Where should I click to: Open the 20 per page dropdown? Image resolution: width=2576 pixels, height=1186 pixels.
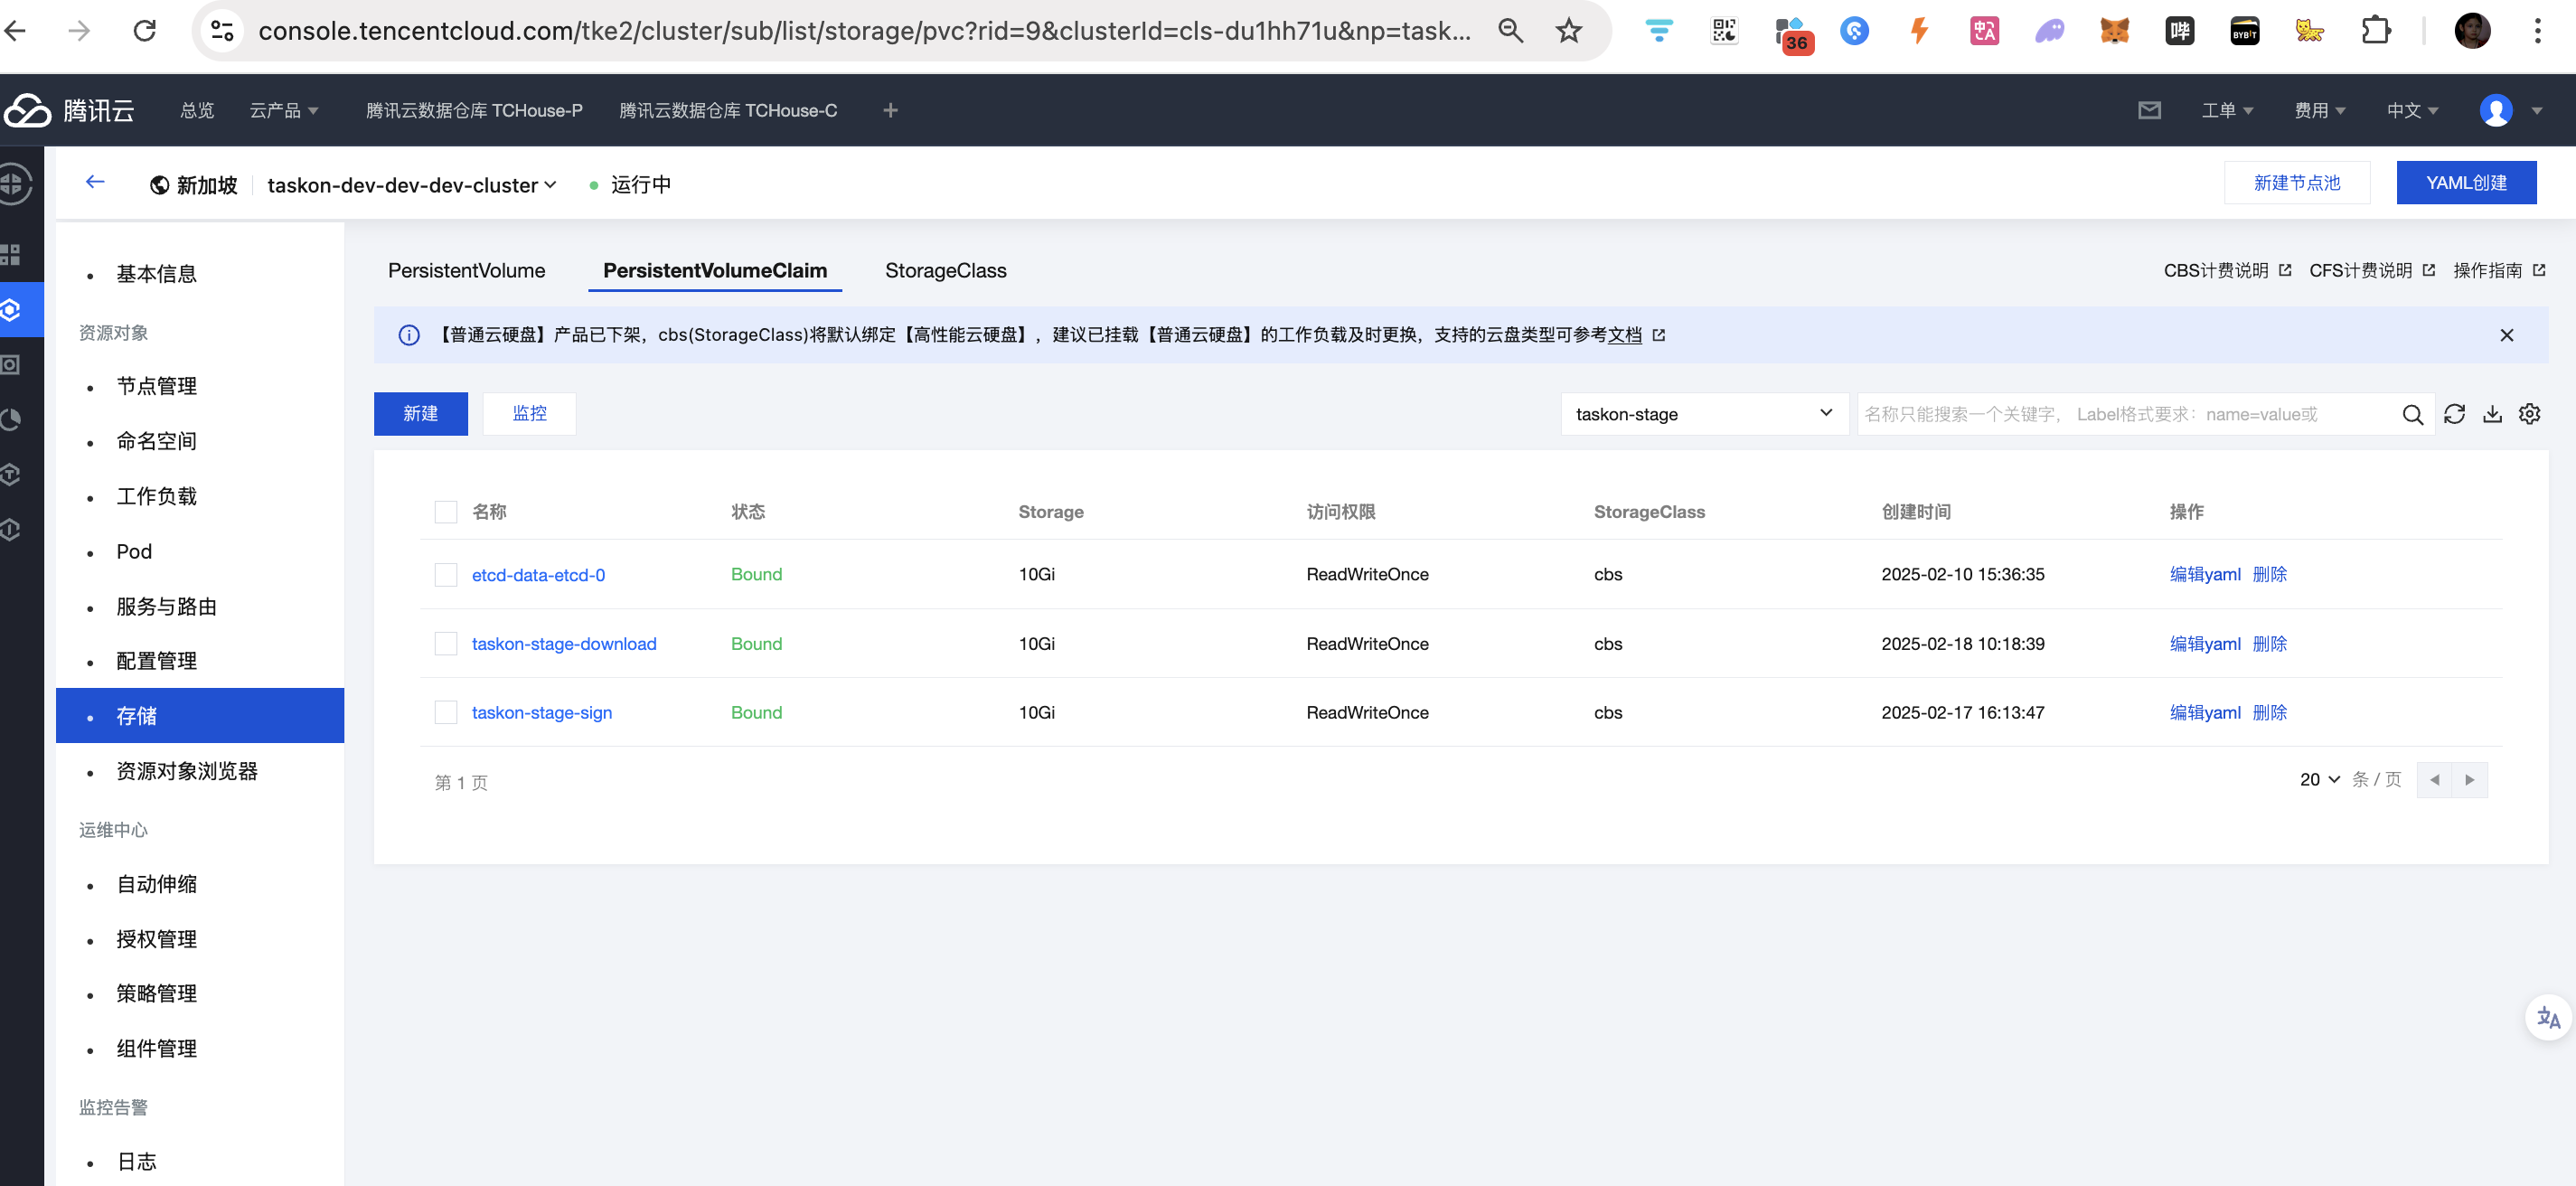pos(2319,779)
